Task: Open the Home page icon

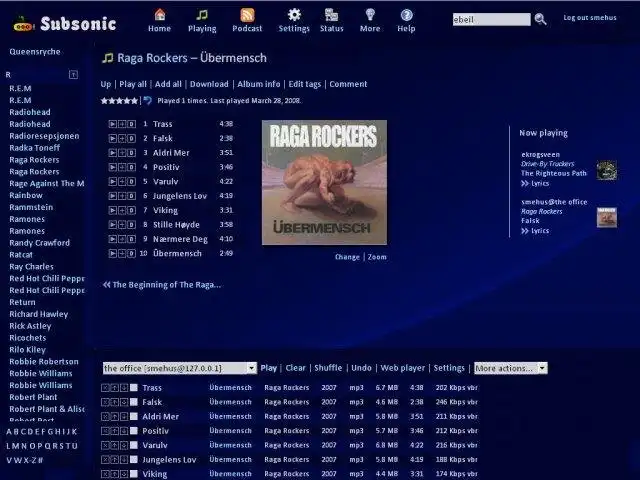Action: pyautogui.click(x=160, y=15)
